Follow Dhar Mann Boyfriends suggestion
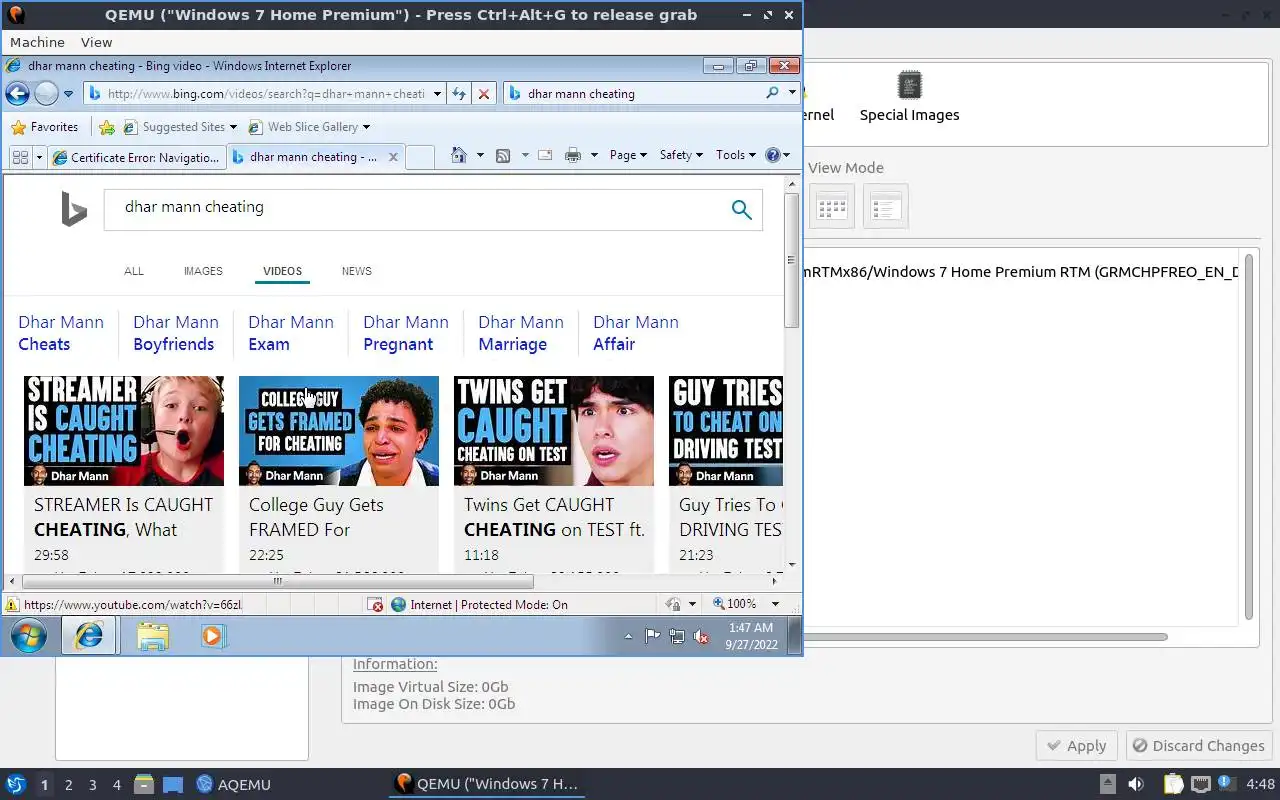The width and height of the screenshot is (1280, 800). 176,333
